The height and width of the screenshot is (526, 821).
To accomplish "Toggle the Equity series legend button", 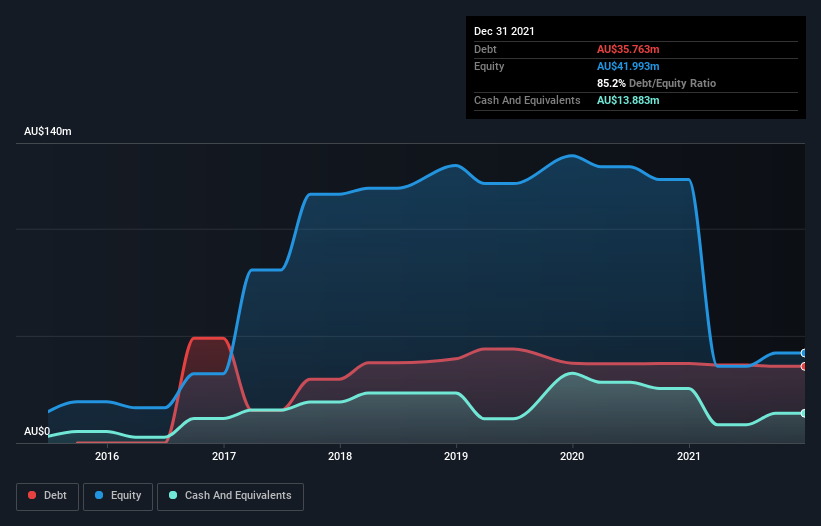I will (118, 496).
